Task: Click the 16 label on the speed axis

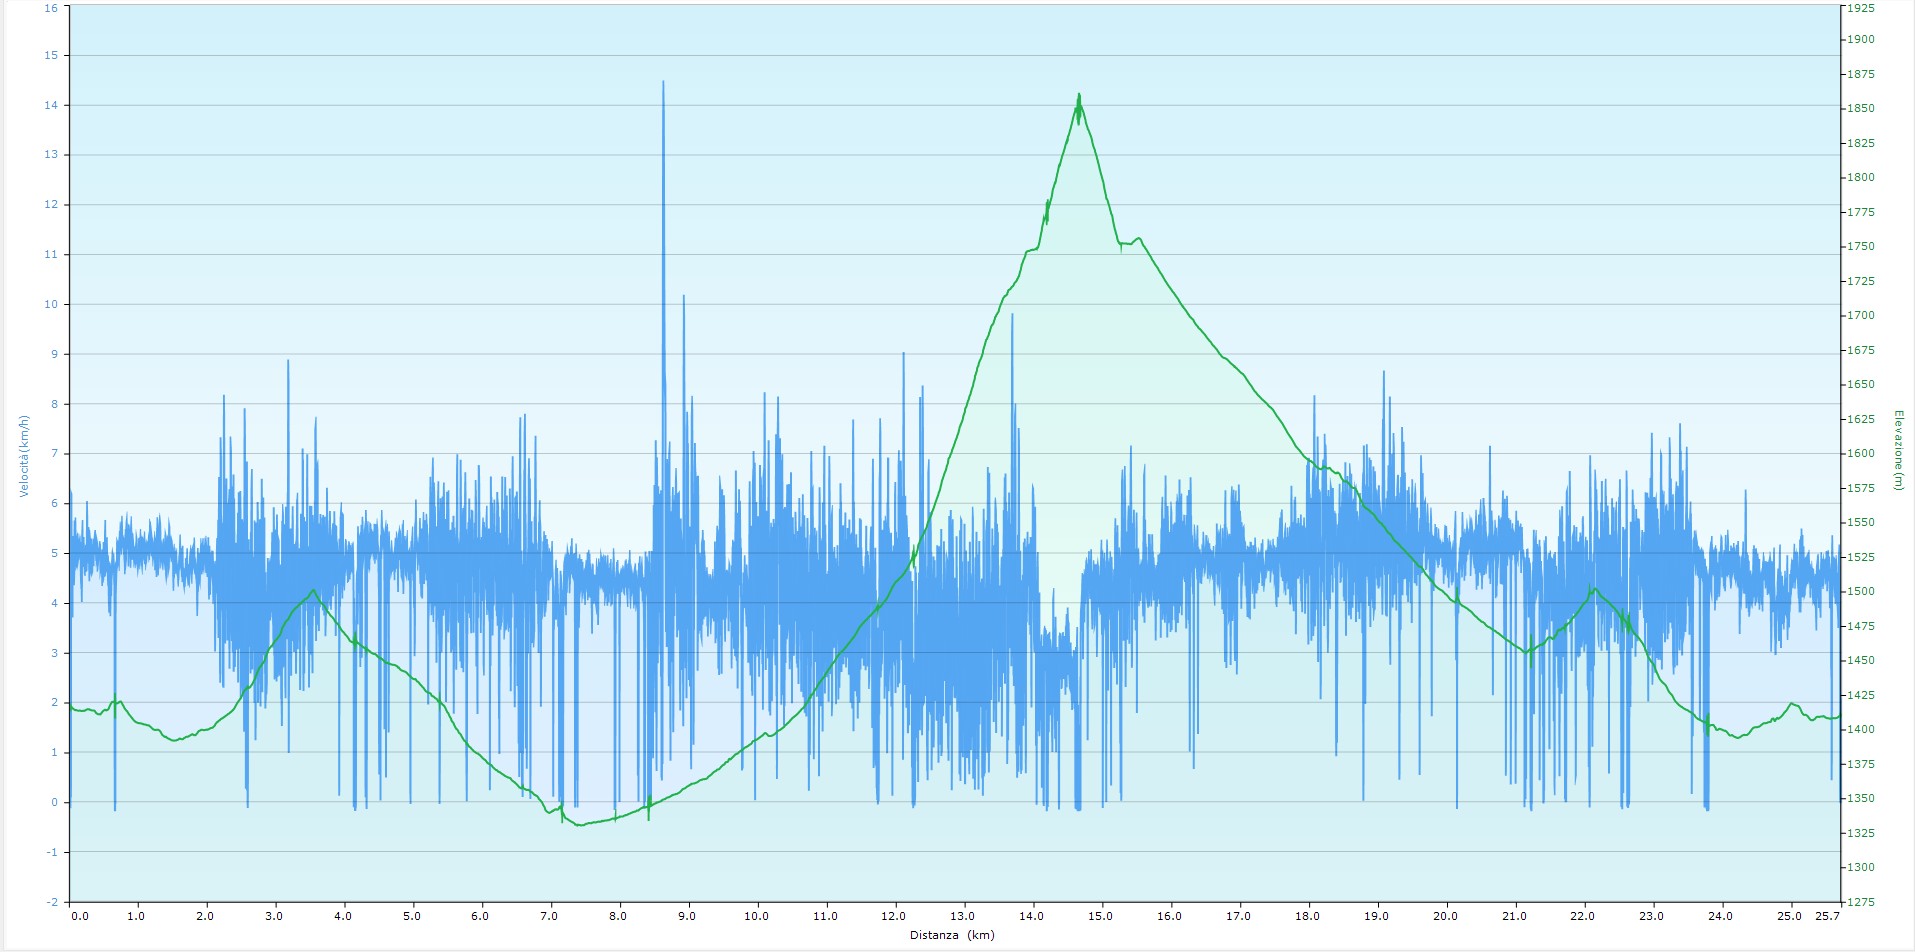Action: pos(51,7)
